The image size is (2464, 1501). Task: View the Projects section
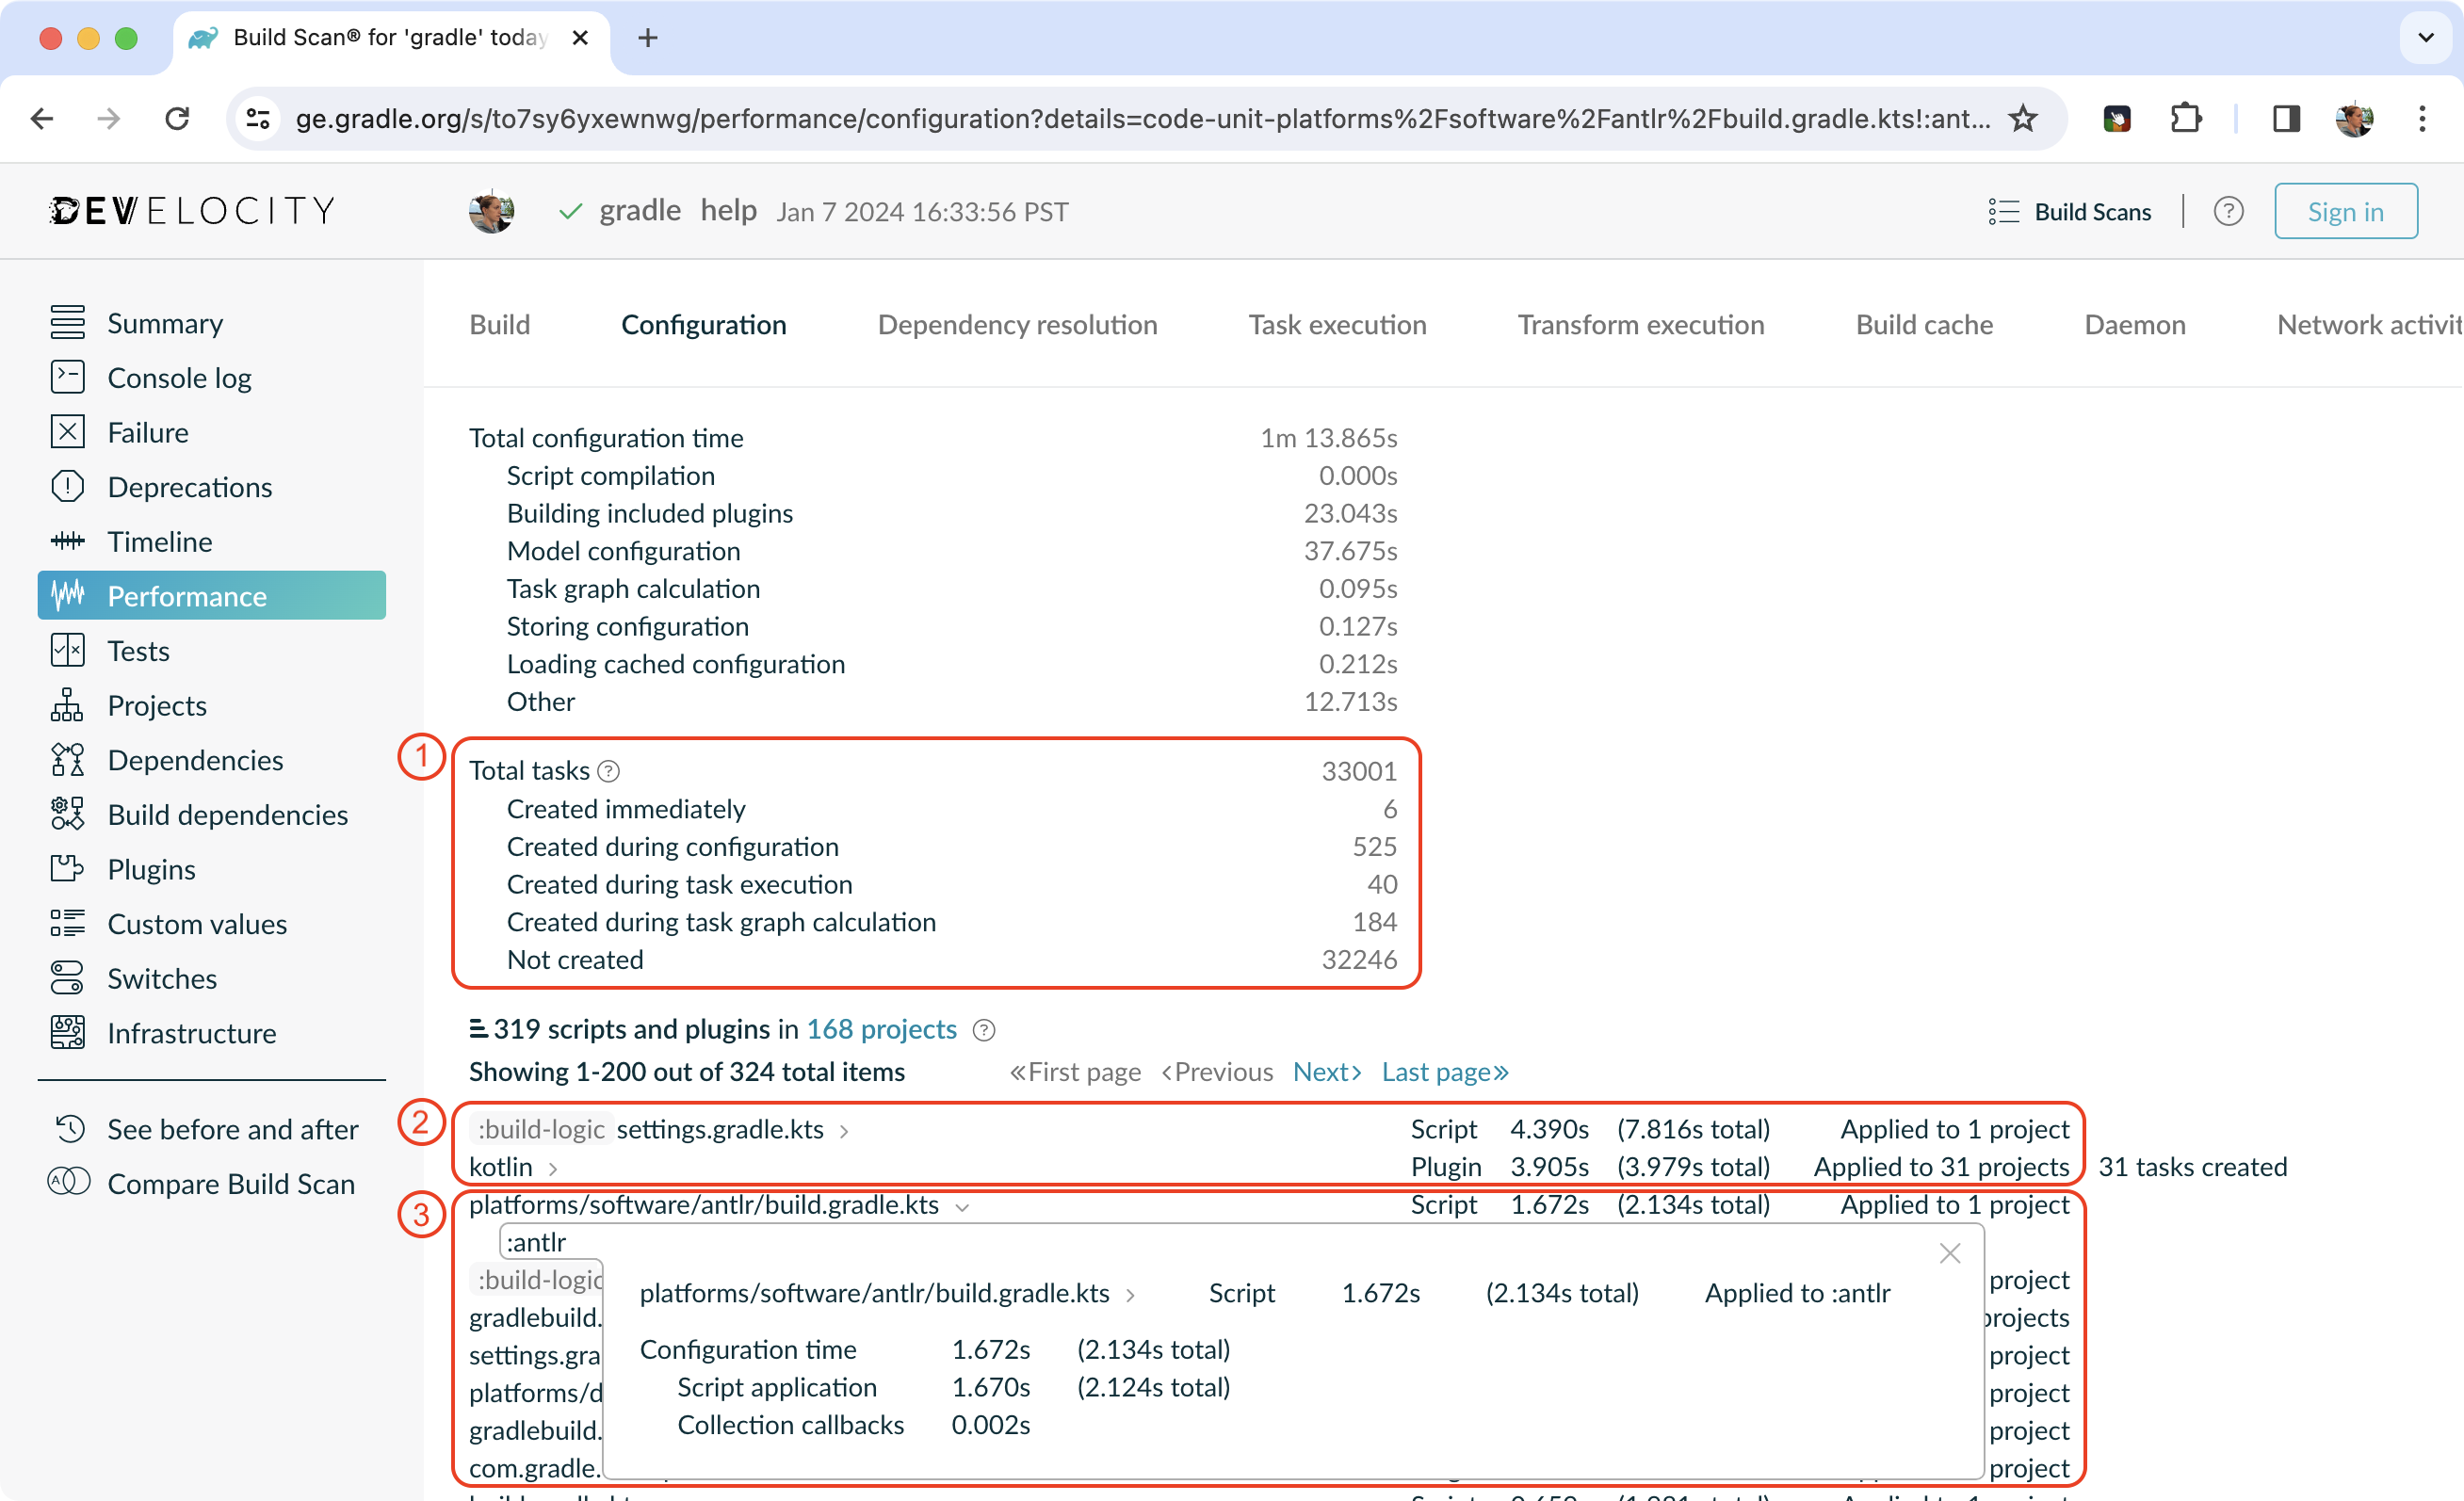point(155,705)
